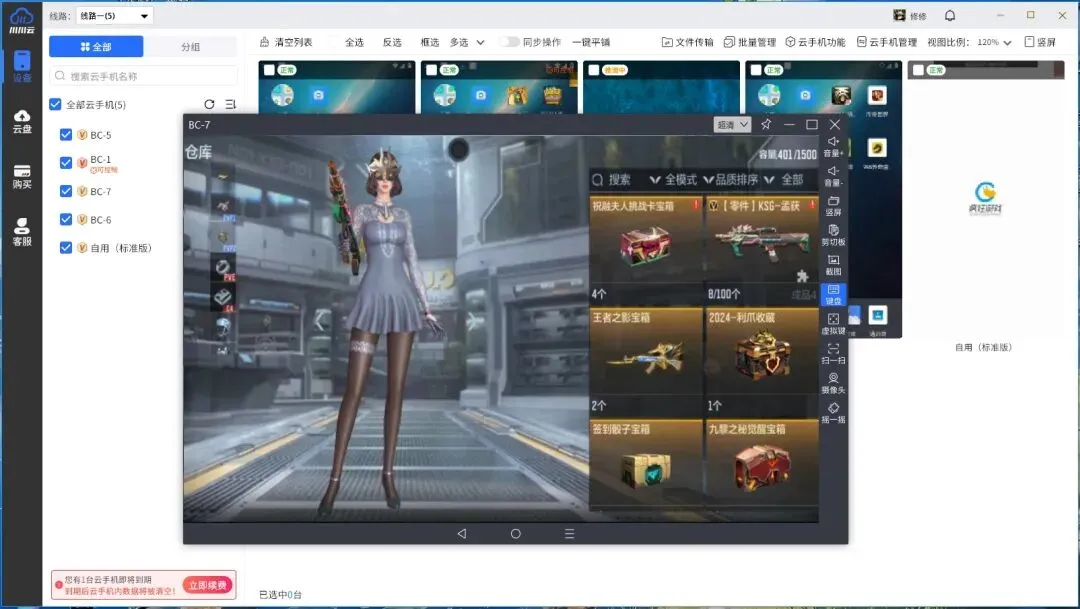1080x609 pixels.
Task: Check the 自用(标准版) thumbnail checkbox
Action: click(x=918, y=70)
